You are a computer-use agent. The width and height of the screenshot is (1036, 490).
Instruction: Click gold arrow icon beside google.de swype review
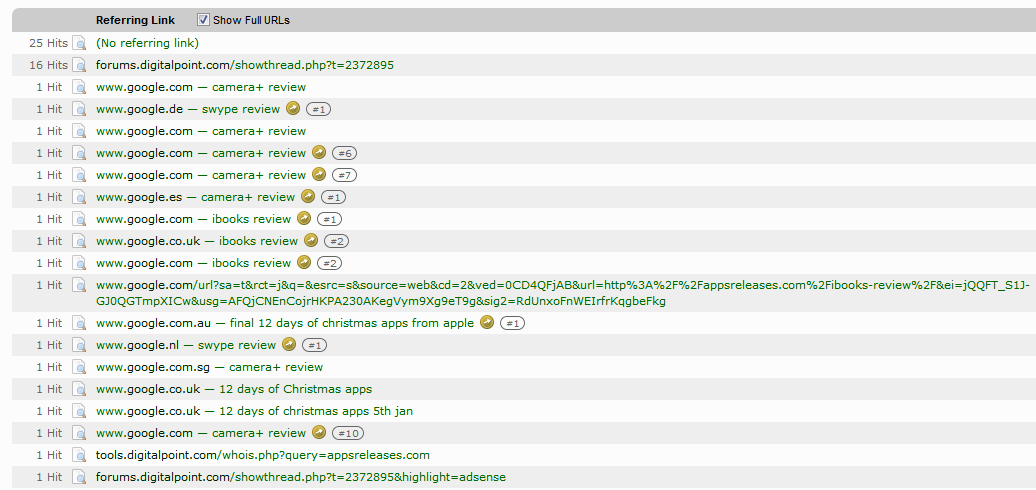point(293,108)
